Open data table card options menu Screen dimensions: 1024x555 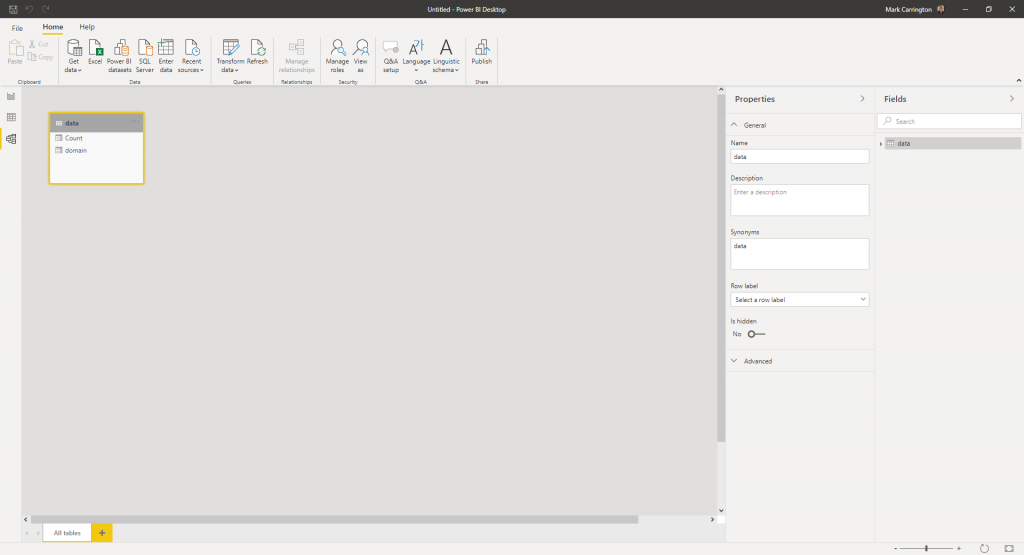pyautogui.click(x=135, y=121)
